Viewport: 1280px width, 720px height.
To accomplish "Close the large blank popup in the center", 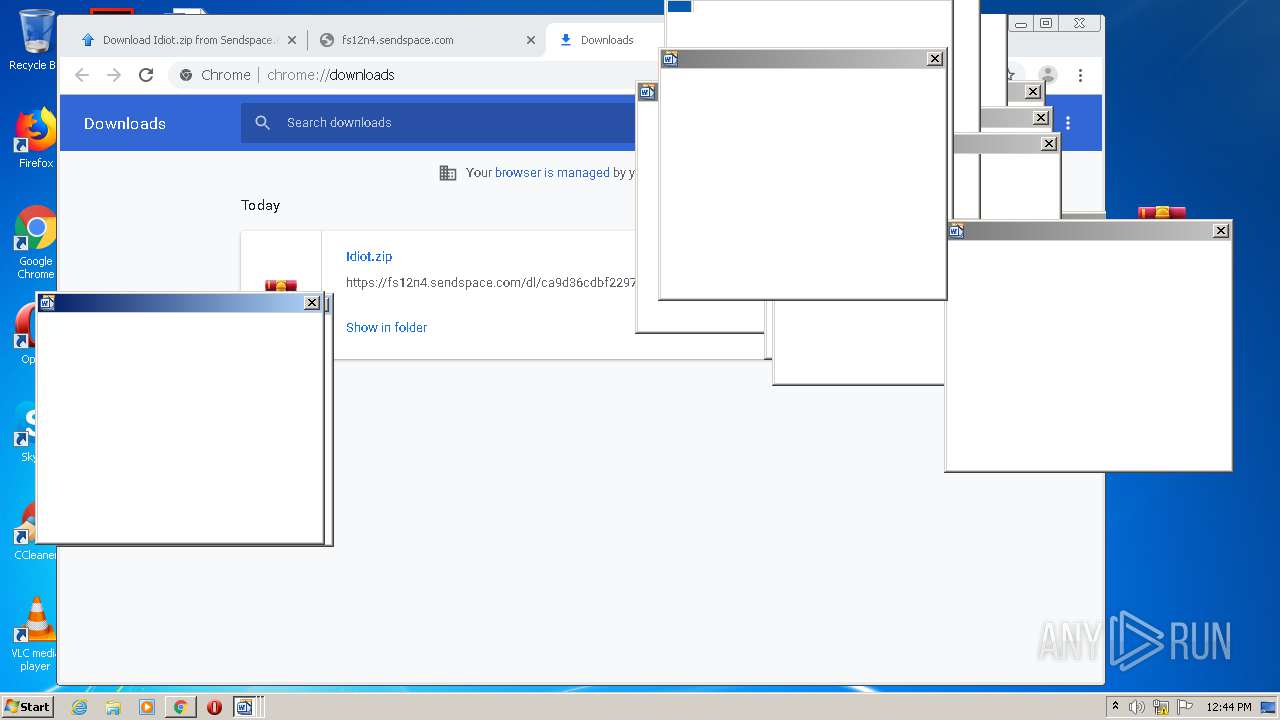I will click(x=935, y=59).
